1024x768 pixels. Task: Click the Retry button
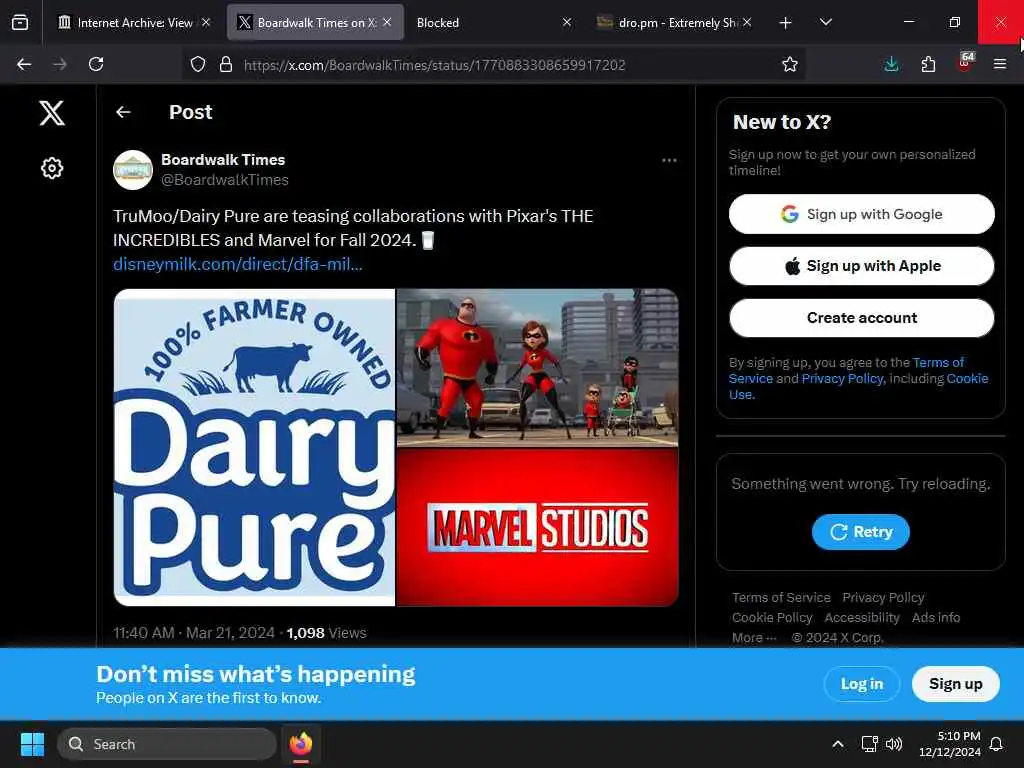tap(861, 532)
